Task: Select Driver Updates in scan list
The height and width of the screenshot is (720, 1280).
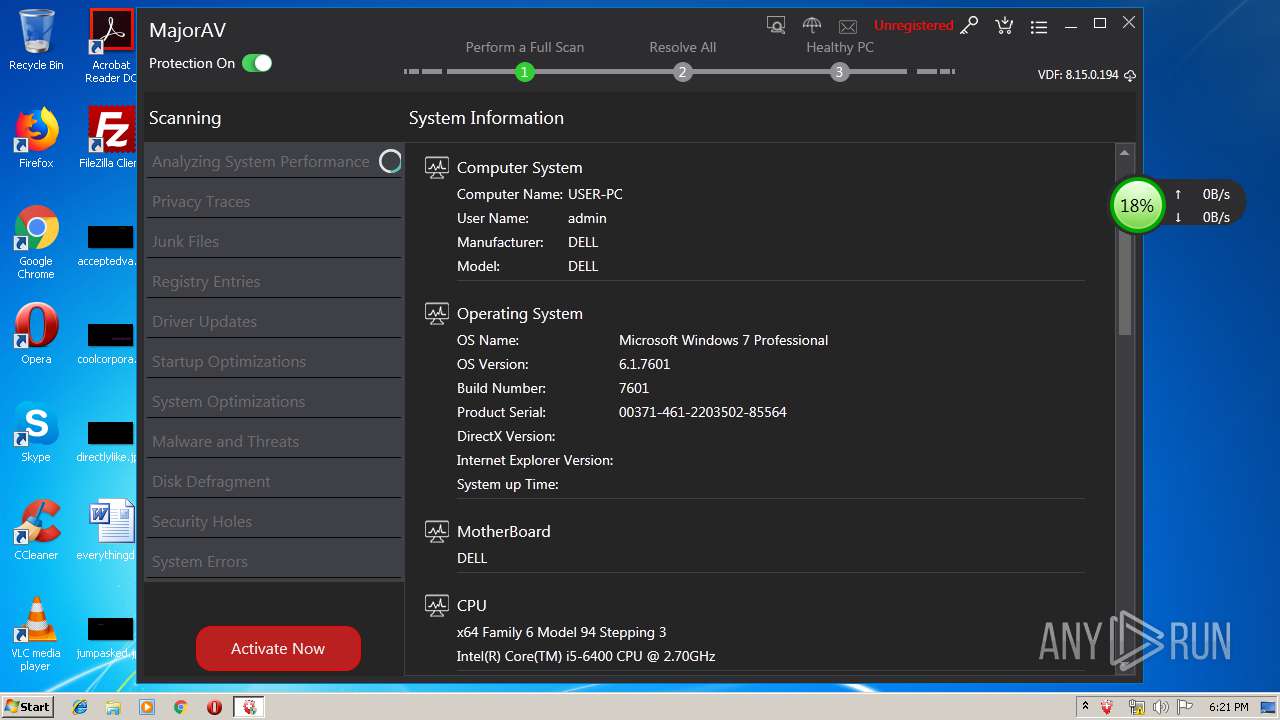Action: point(274,321)
